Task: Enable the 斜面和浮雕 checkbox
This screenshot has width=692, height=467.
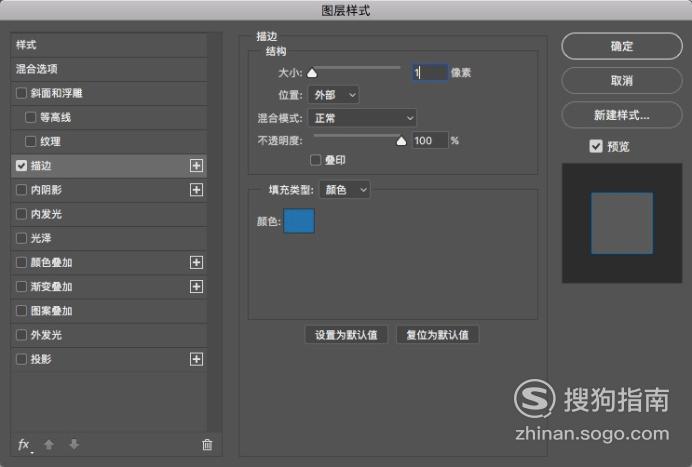Action: pyautogui.click(x=21, y=93)
